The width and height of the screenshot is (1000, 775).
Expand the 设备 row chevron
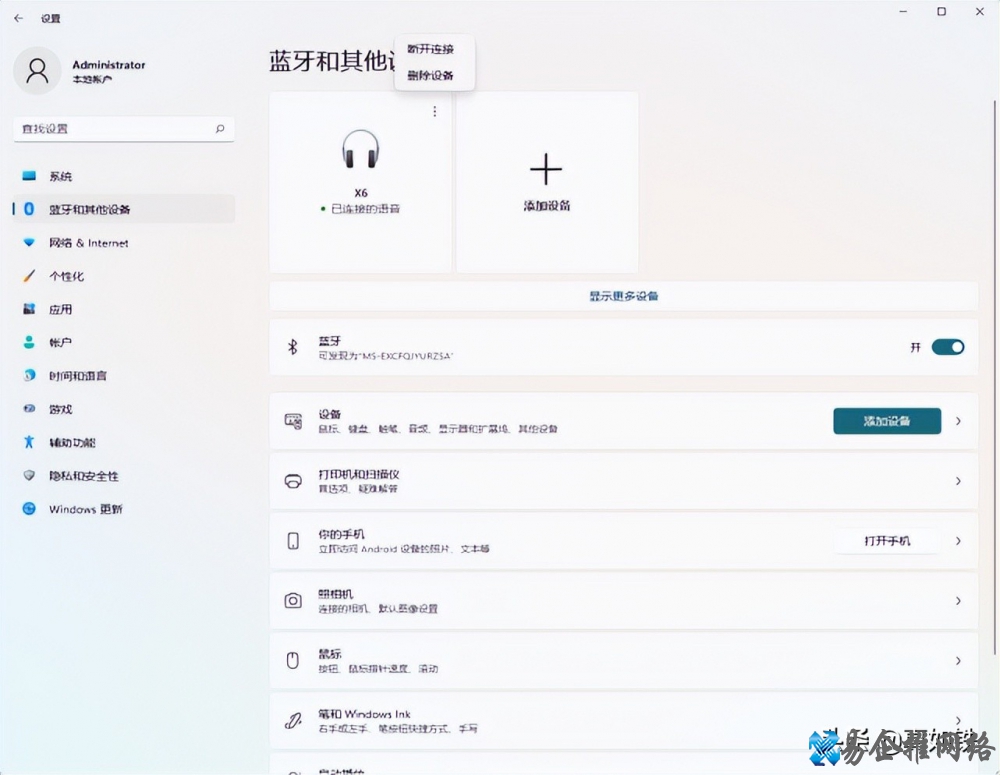(958, 421)
